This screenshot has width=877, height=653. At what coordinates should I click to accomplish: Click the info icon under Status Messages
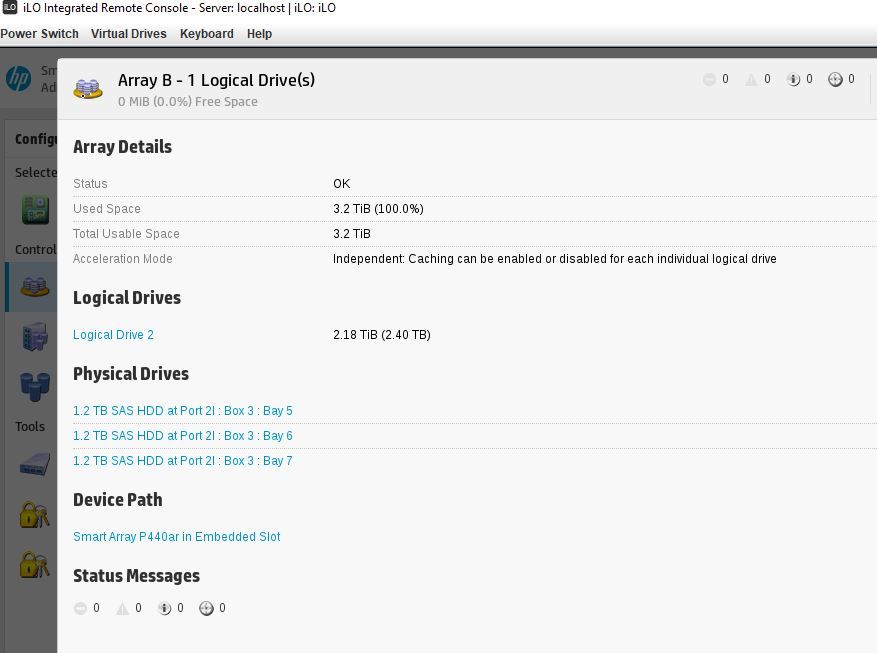164,608
